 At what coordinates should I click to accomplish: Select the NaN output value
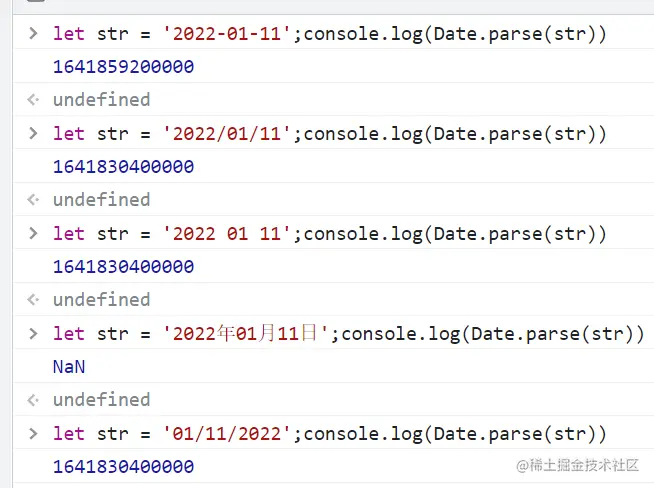pyautogui.click(x=69, y=367)
